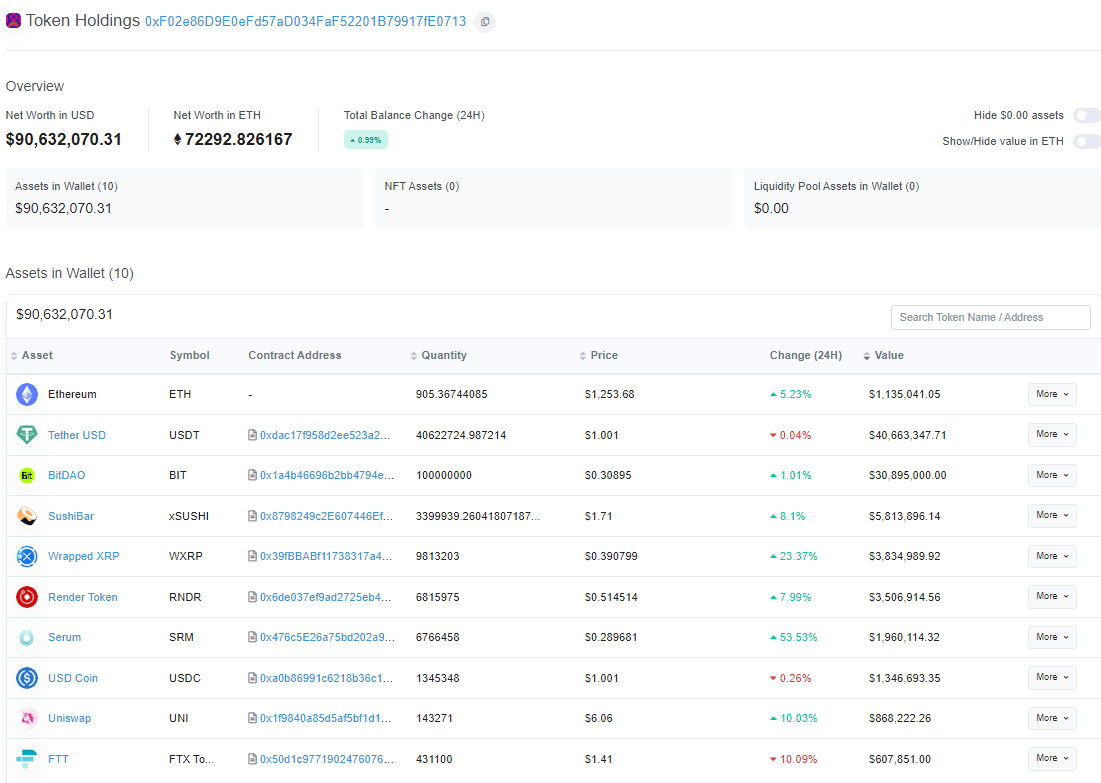Screen dimensions: 1101x783
Task: Click the Search Token Name / Address field
Action: point(990,317)
